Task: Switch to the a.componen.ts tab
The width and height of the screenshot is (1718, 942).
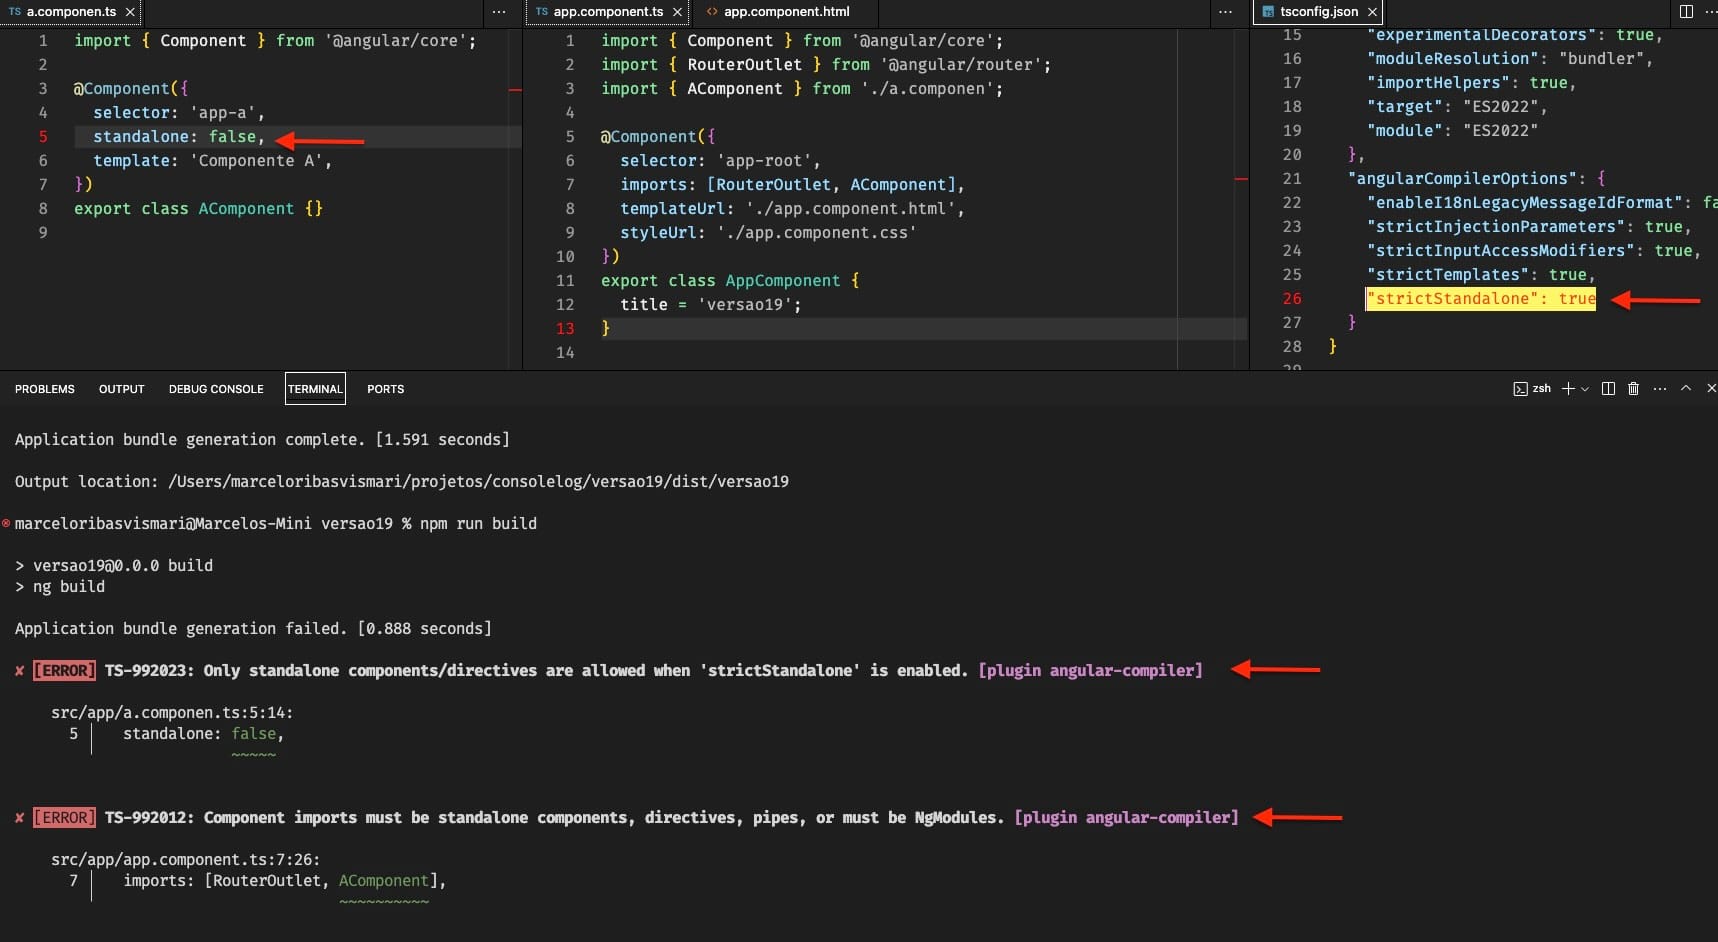Action: tap(71, 12)
